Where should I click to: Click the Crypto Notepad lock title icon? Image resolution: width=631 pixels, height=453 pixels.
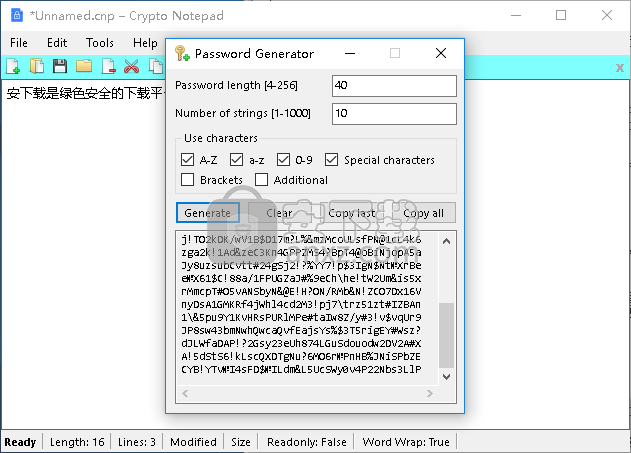click(x=16, y=15)
